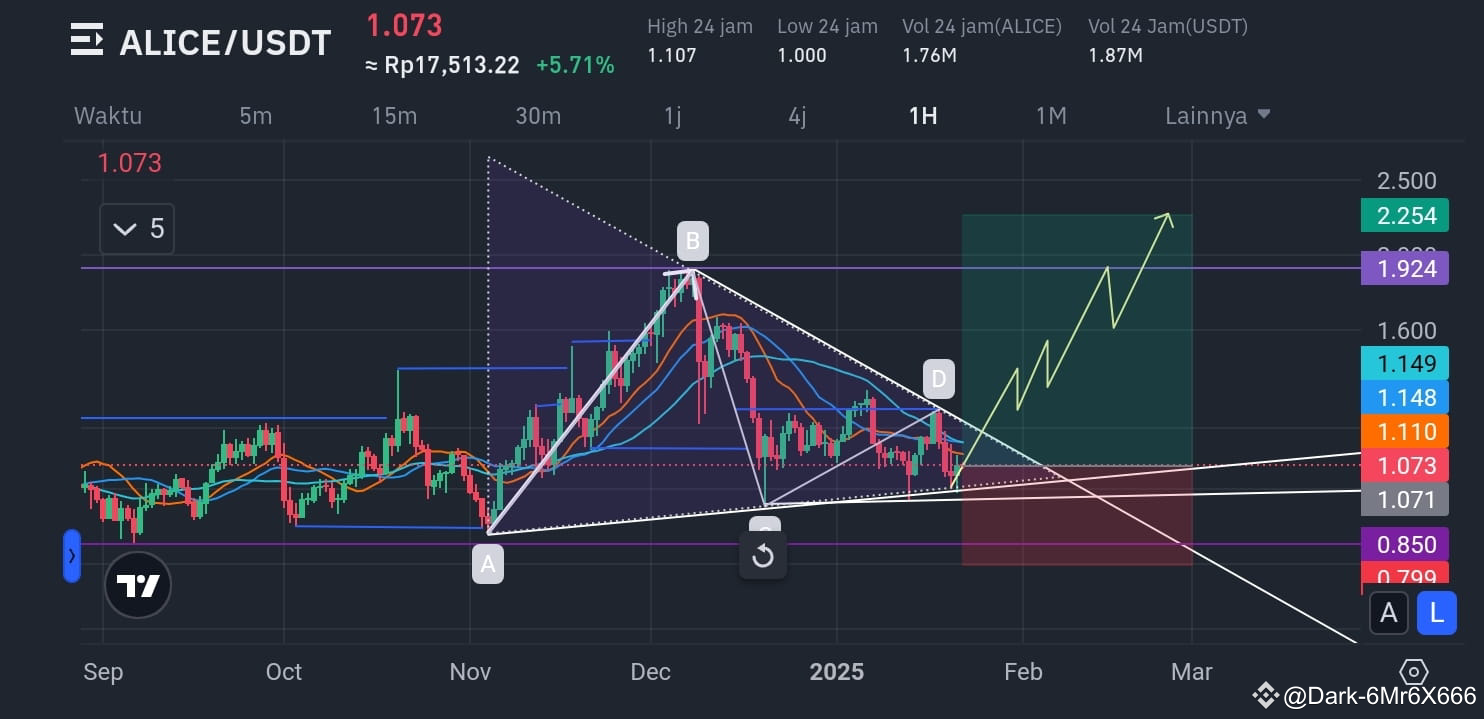Viewport: 1484px width, 719px height.
Task: Click the purple 1.924 price level label
Action: click(x=1404, y=268)
